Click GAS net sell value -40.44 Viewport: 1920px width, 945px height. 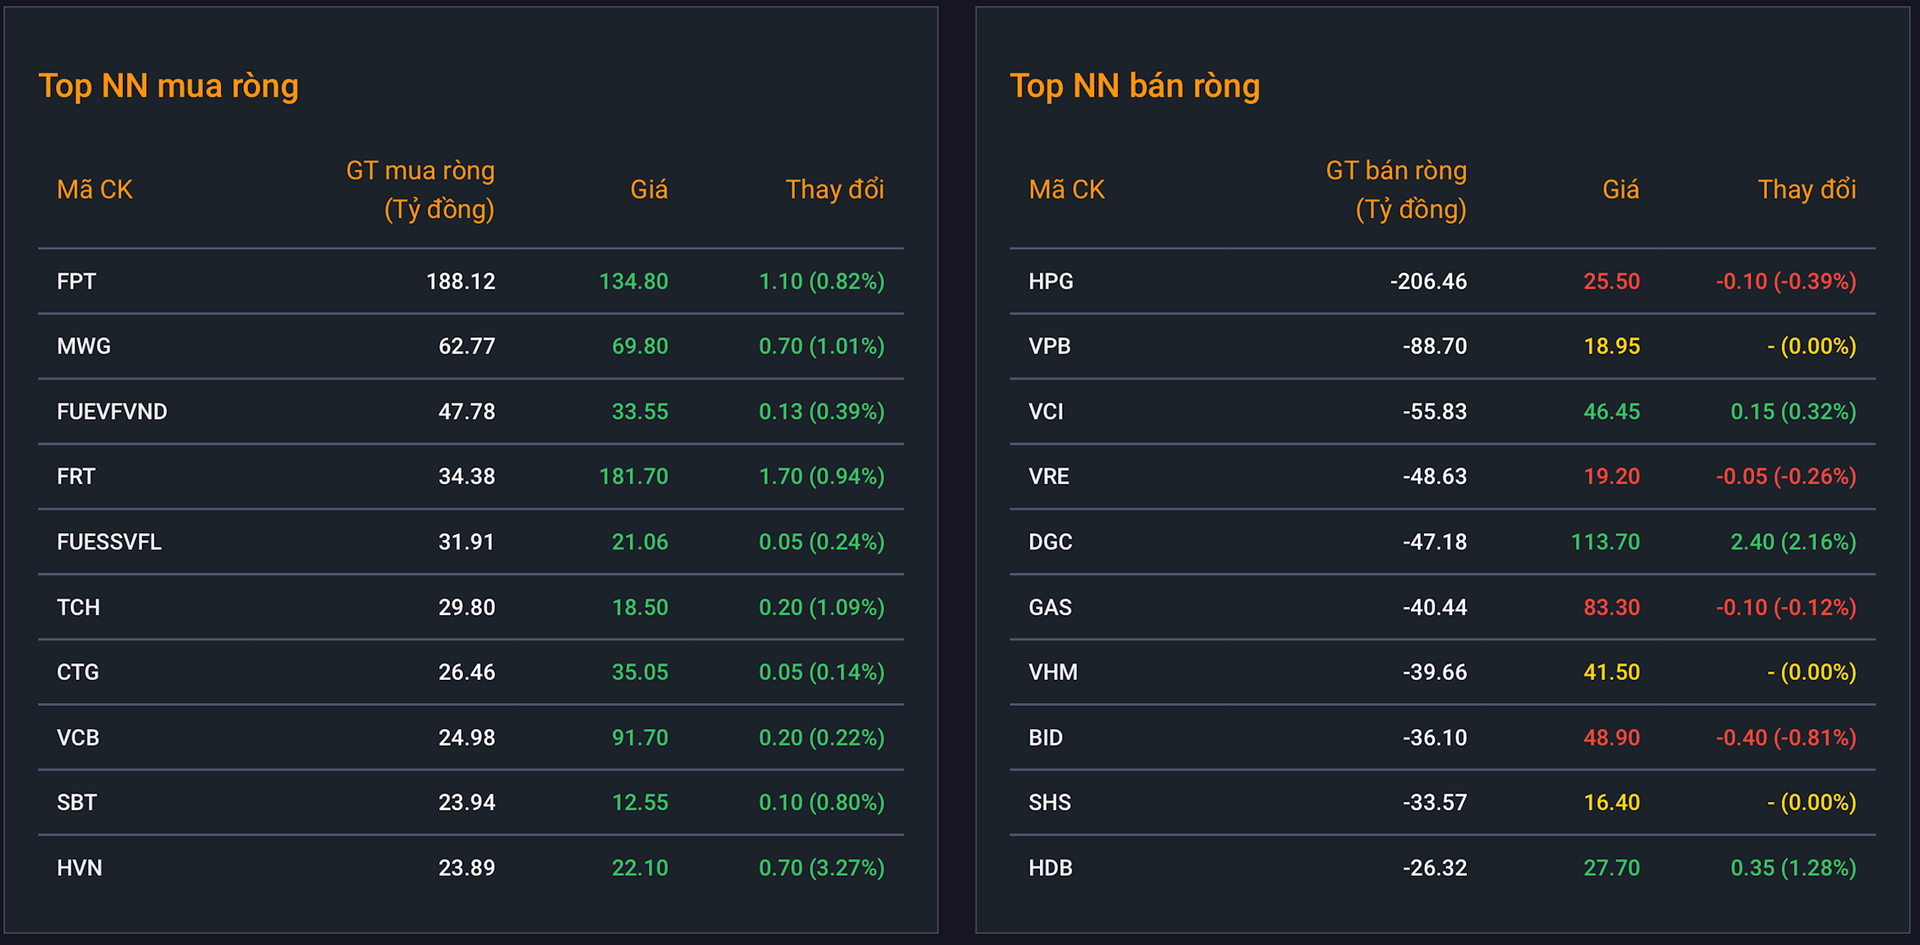pyautogui.click(x=1435, y=608)
